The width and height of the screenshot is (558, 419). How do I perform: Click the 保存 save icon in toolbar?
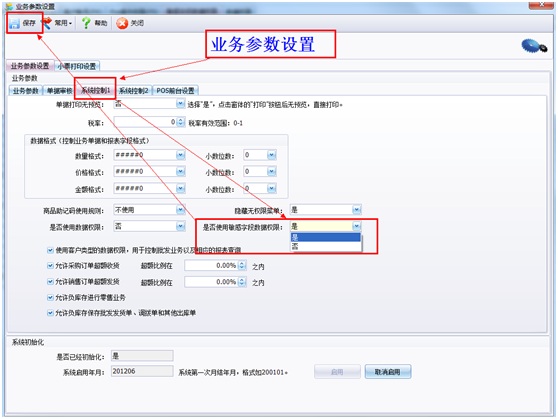15,24
